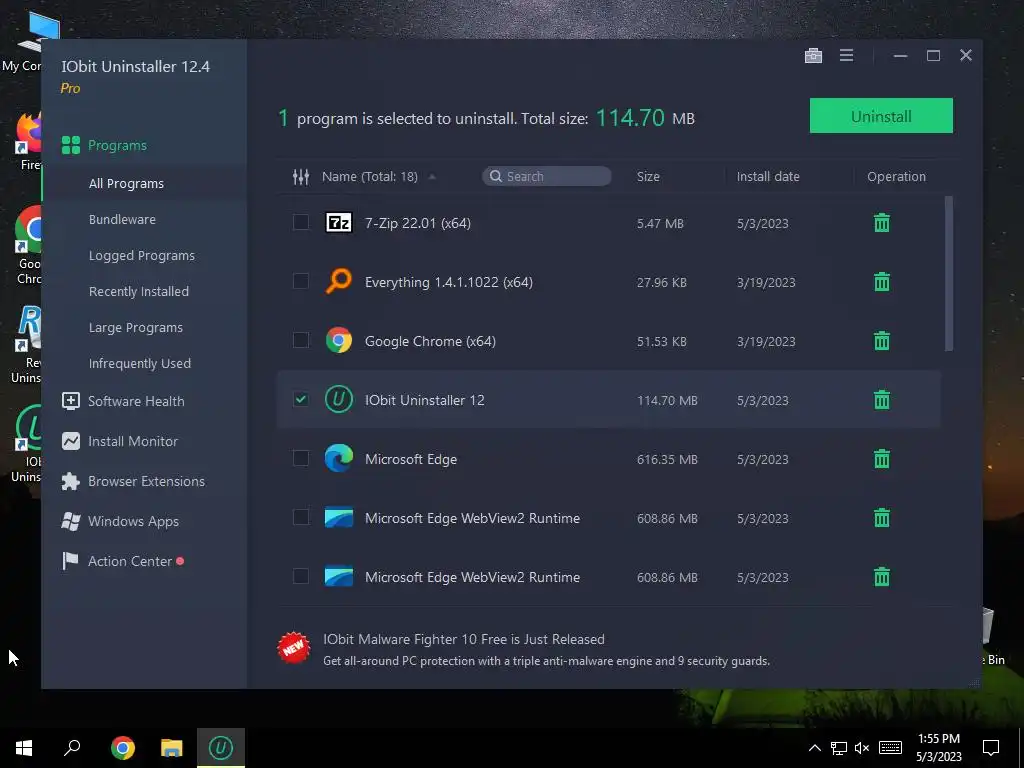Open Logged Programs list
Screen dimensions: 1024x768
coord(144,255)
